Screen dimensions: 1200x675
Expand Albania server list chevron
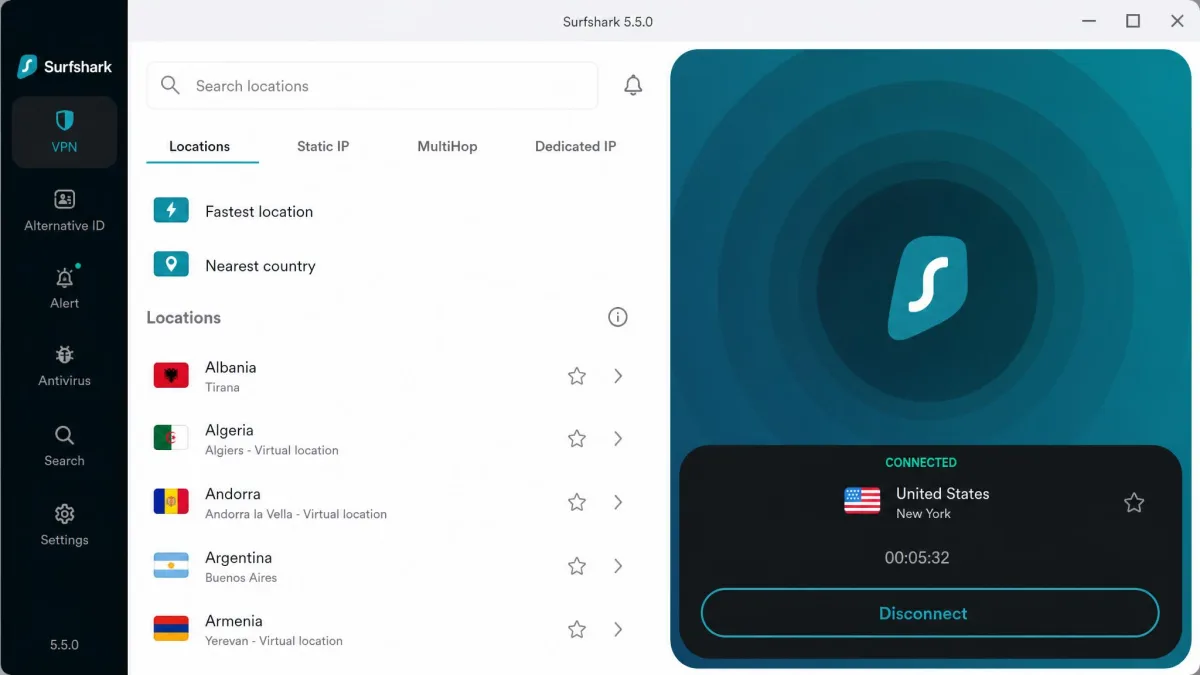618,376
